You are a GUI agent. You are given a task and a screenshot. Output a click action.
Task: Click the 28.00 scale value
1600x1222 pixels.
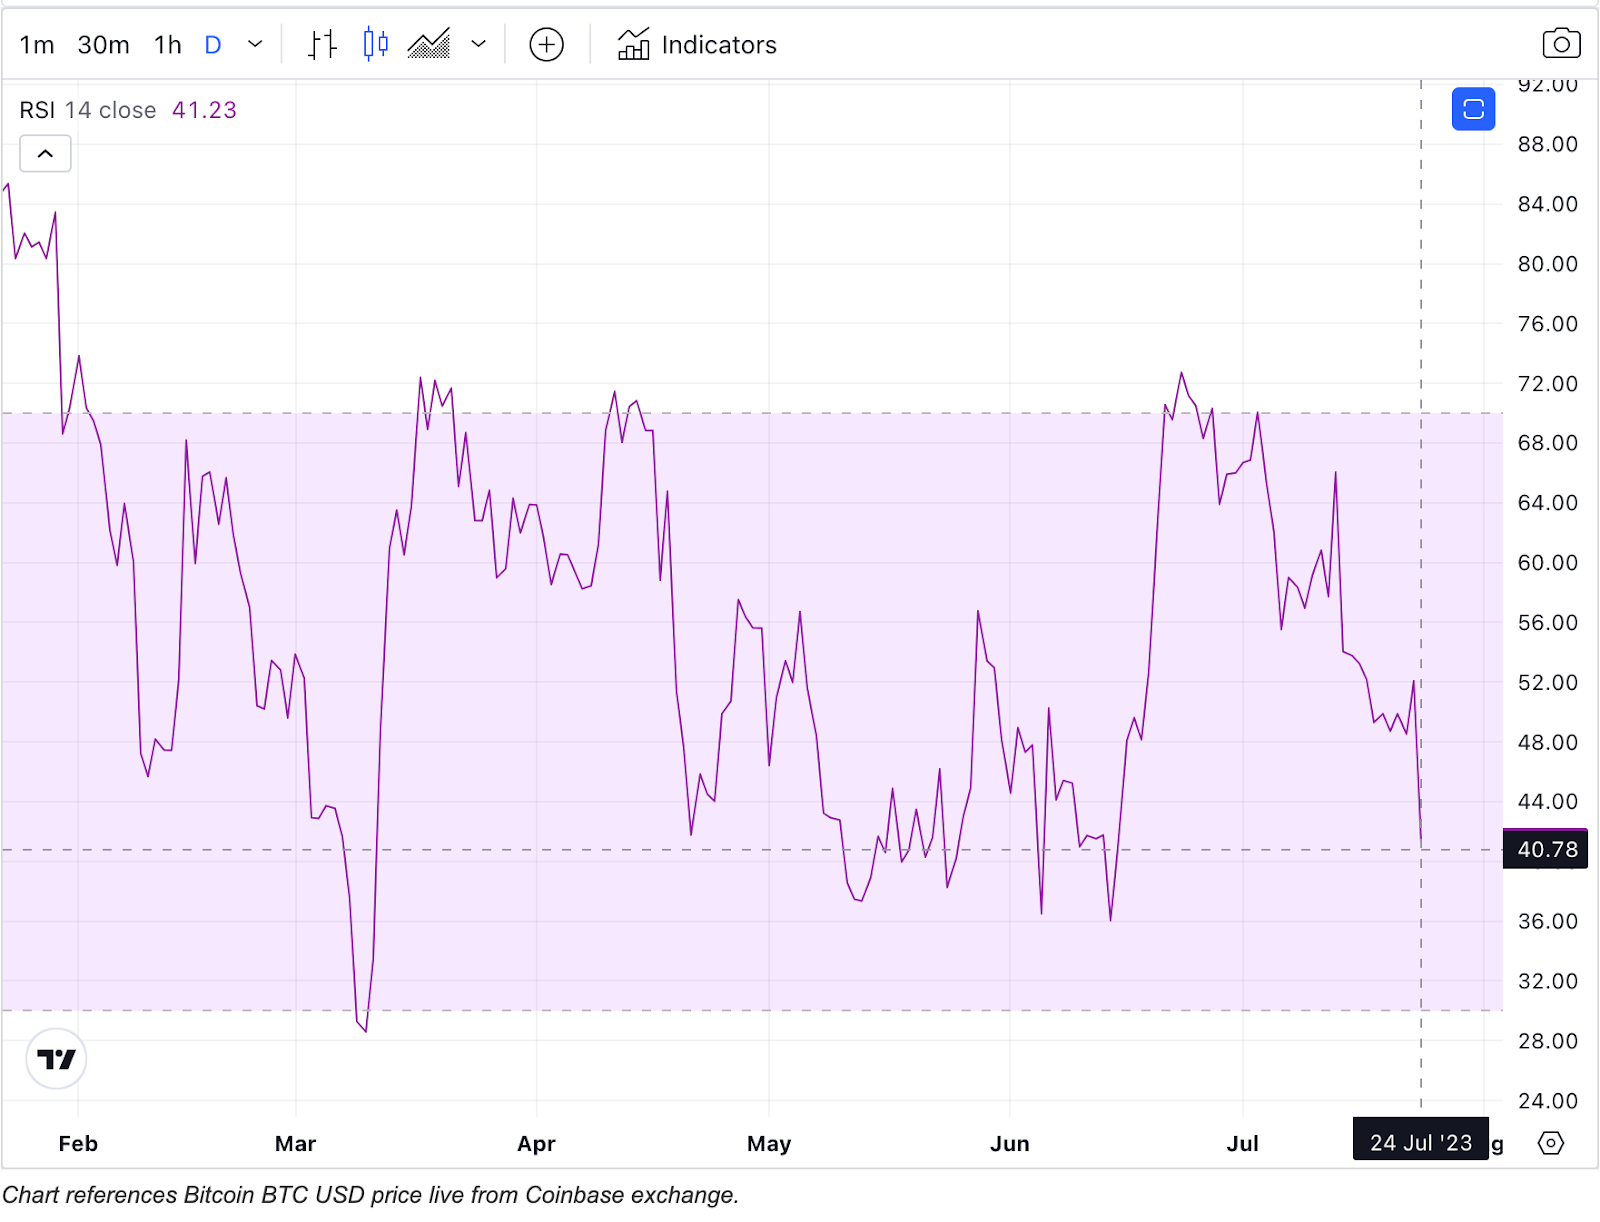[1547, 1041]
